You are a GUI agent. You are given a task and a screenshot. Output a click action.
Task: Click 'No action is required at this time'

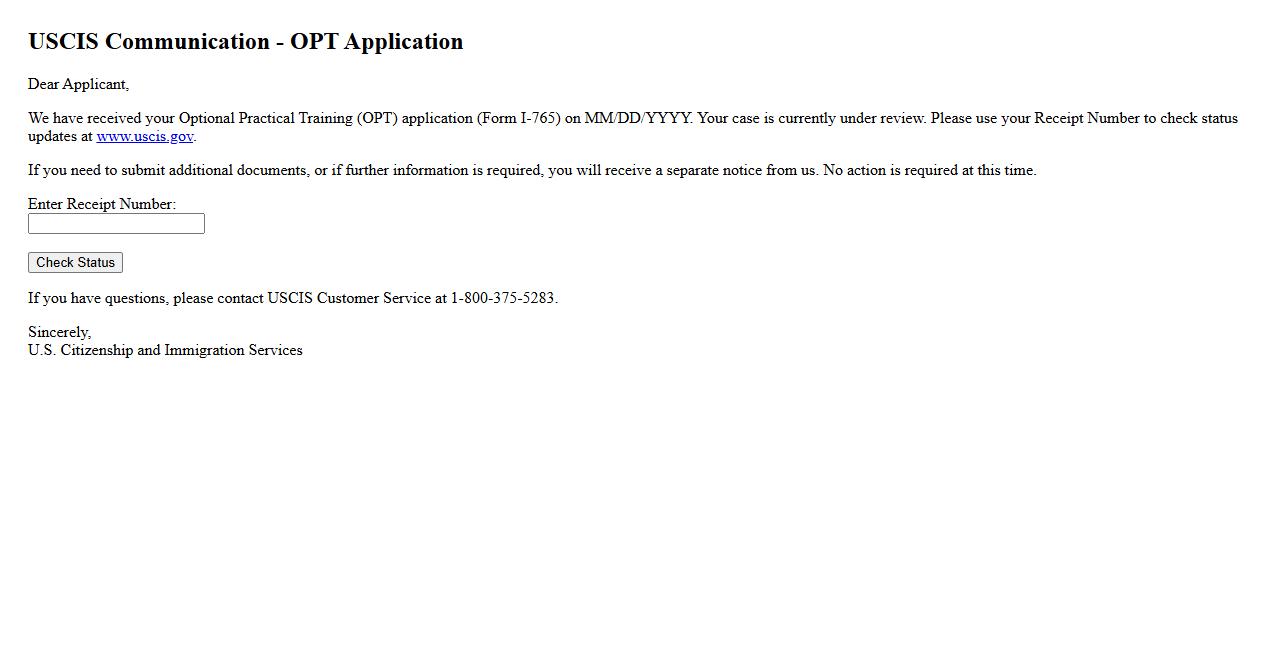click(929, 171)
